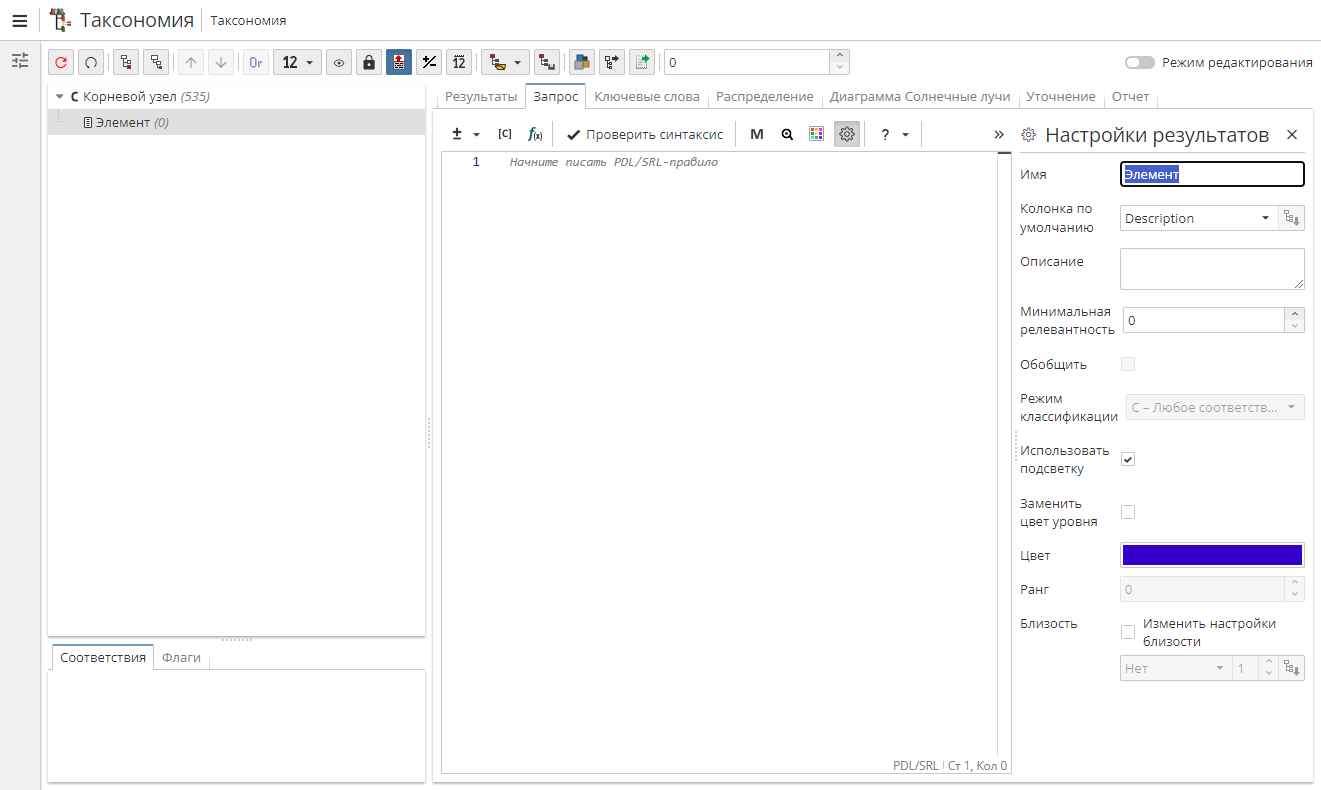Switch to the 'Ключевые слова' tab
This screenshot has width=1321, height=790.
pos(647,97)
